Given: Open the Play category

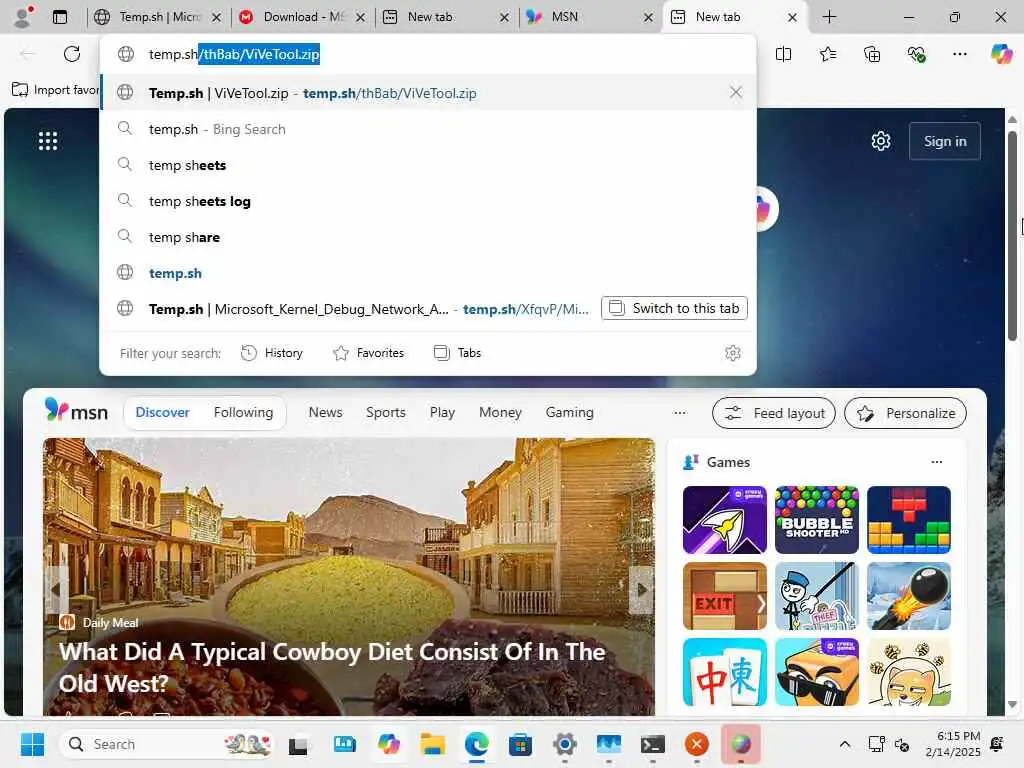Looking at the screenshot, I should [442, 413].
